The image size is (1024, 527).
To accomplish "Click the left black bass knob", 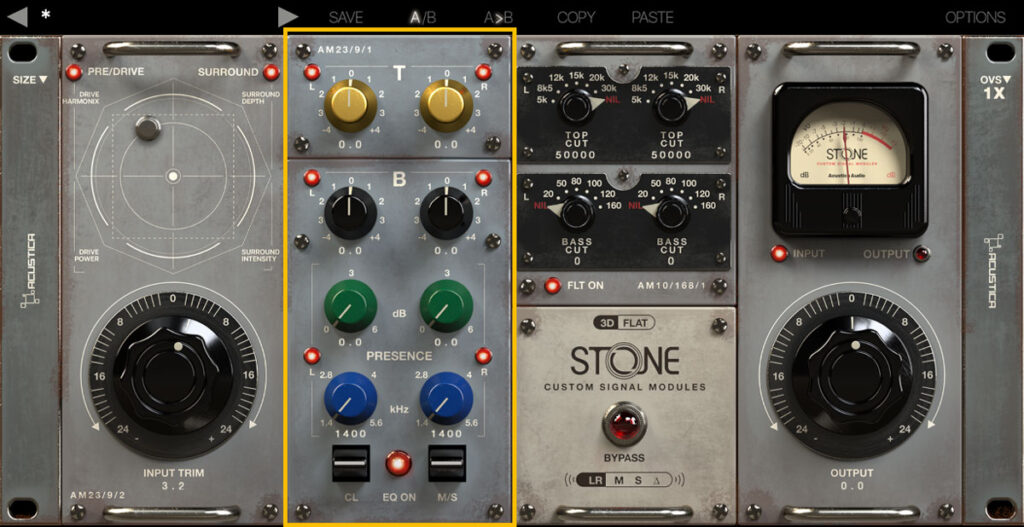I will 351,213.
